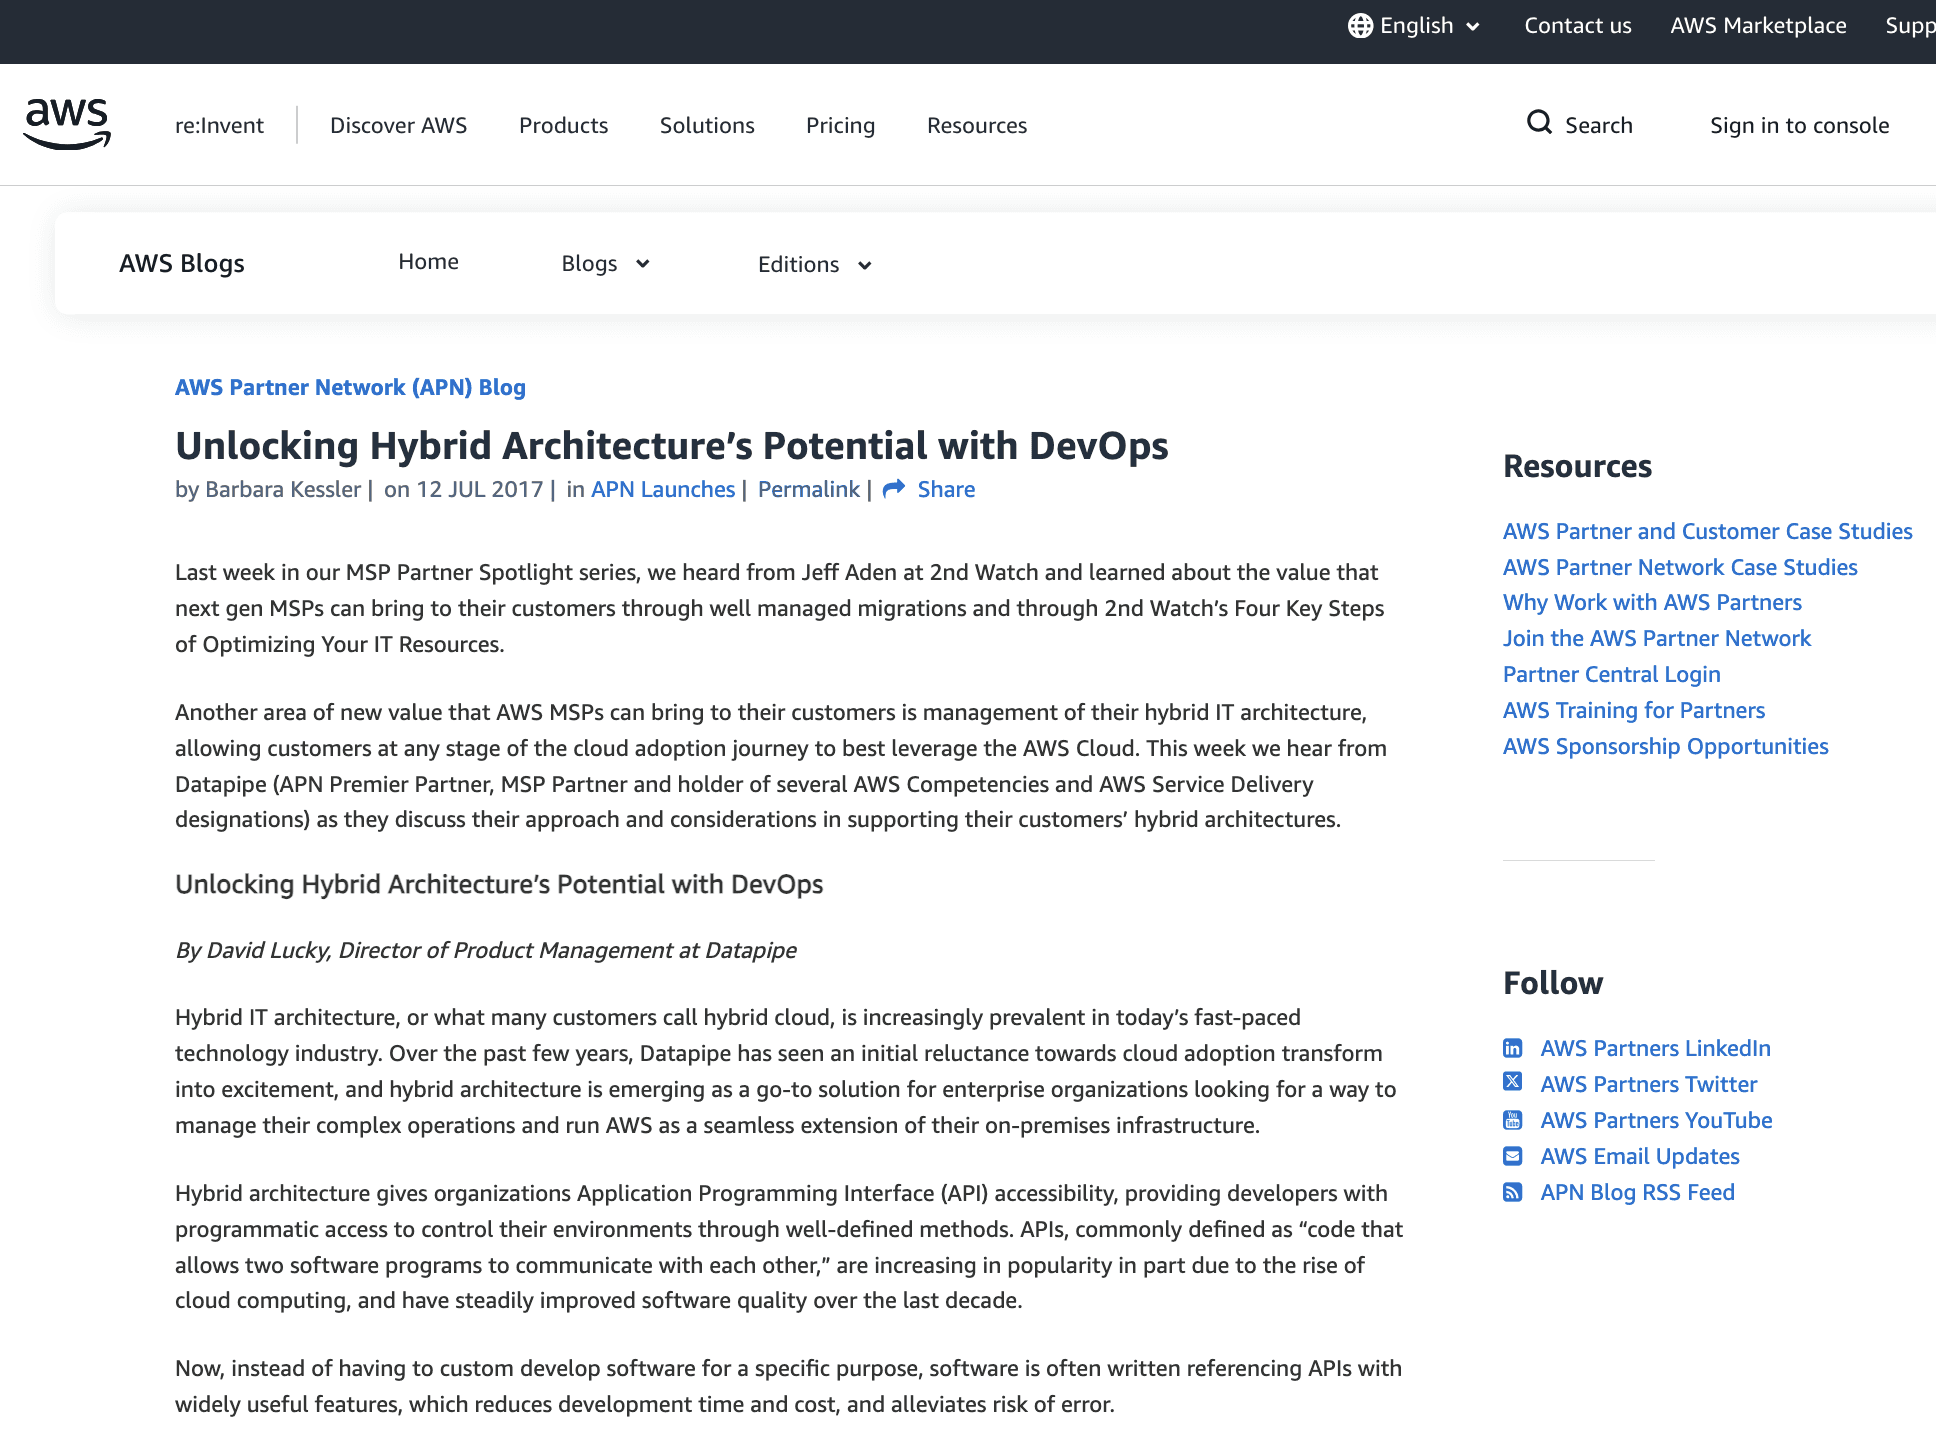1936x1445 pixels.
Task: Open the APN Launches category link
Action: click(x=663, y=489)
